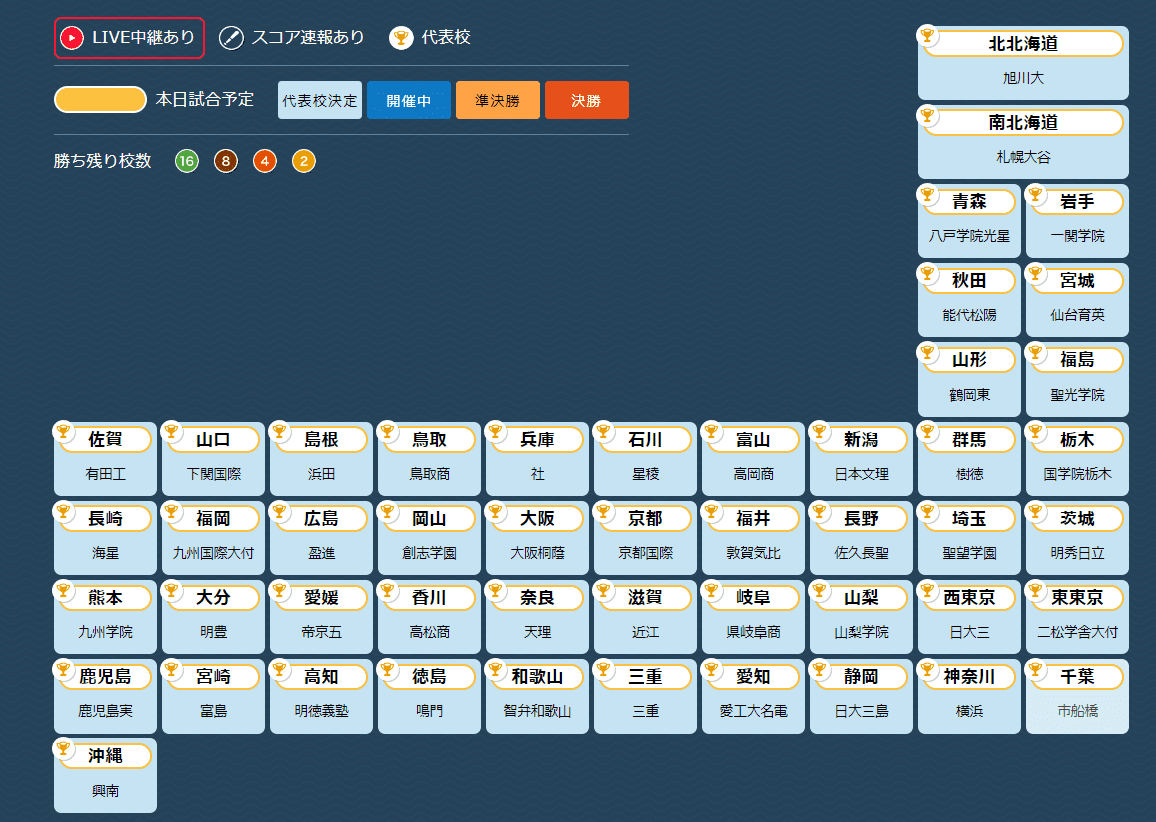Image resolution: width=1156 pixels, height=822 pixels.
Task: Click school name 佐久長聖
Action: coord(861,553)
